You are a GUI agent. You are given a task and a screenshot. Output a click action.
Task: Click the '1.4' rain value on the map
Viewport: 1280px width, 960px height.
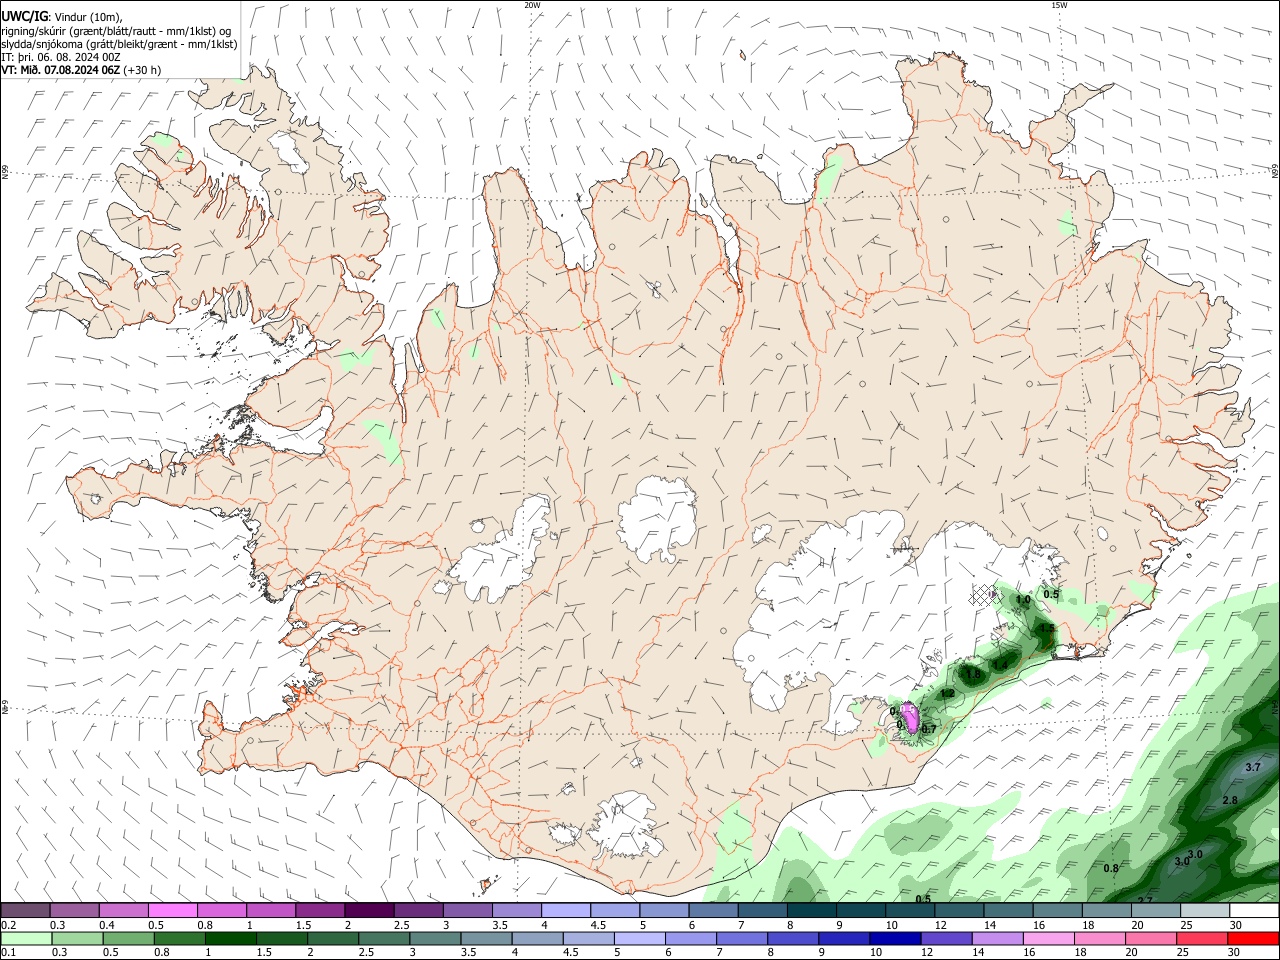pos(1000,665)
